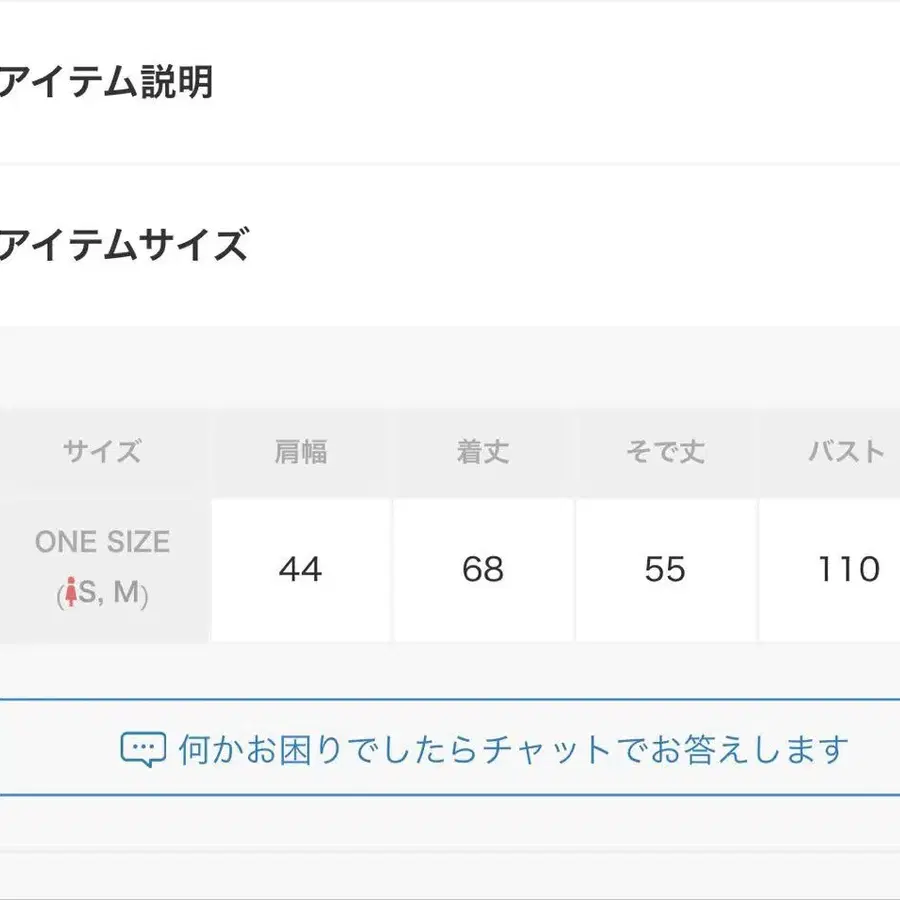Click the 肩幅 column header
Image resolution: width=900 pixels, height=900 pixels.
coord(300,453)
